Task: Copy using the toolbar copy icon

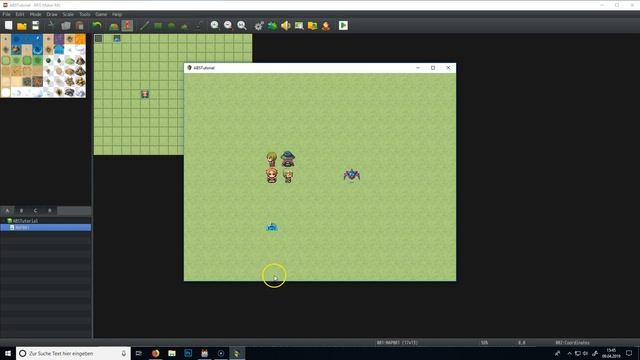Action: tap(66, 25)
